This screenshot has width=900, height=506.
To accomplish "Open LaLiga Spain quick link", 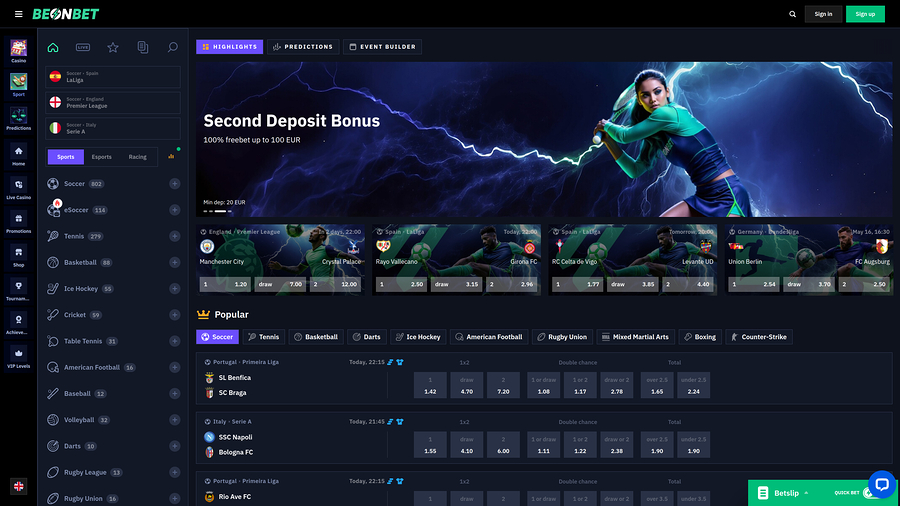I will (x=113, y=77).
